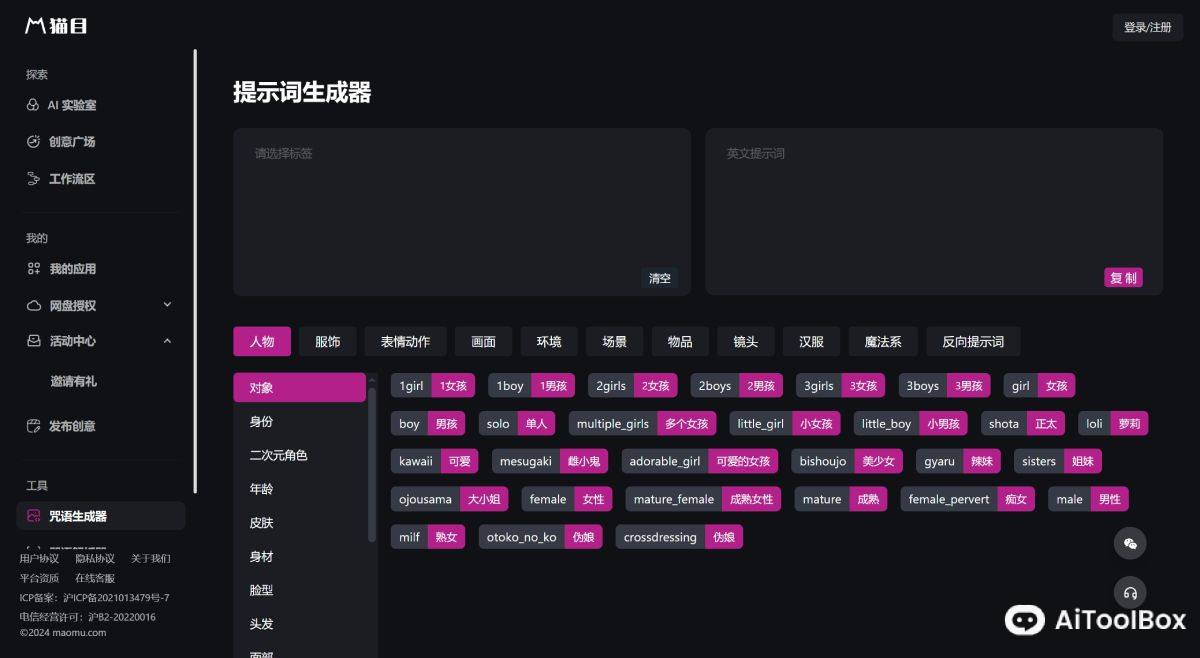
Task: Switch to 汉服 tab
Action: (x=811, y=341)
